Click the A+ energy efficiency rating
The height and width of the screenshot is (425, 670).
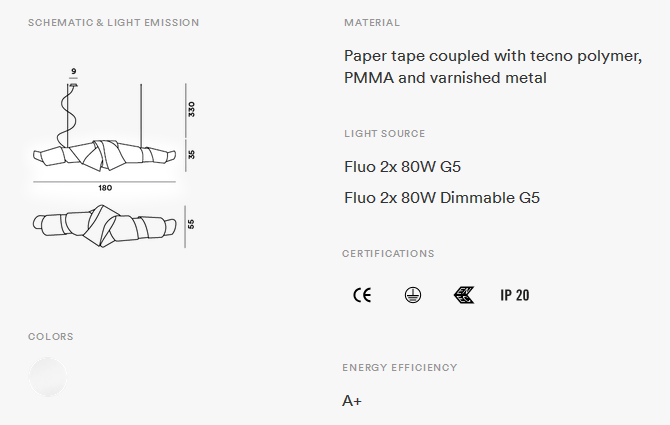point(352,401)
